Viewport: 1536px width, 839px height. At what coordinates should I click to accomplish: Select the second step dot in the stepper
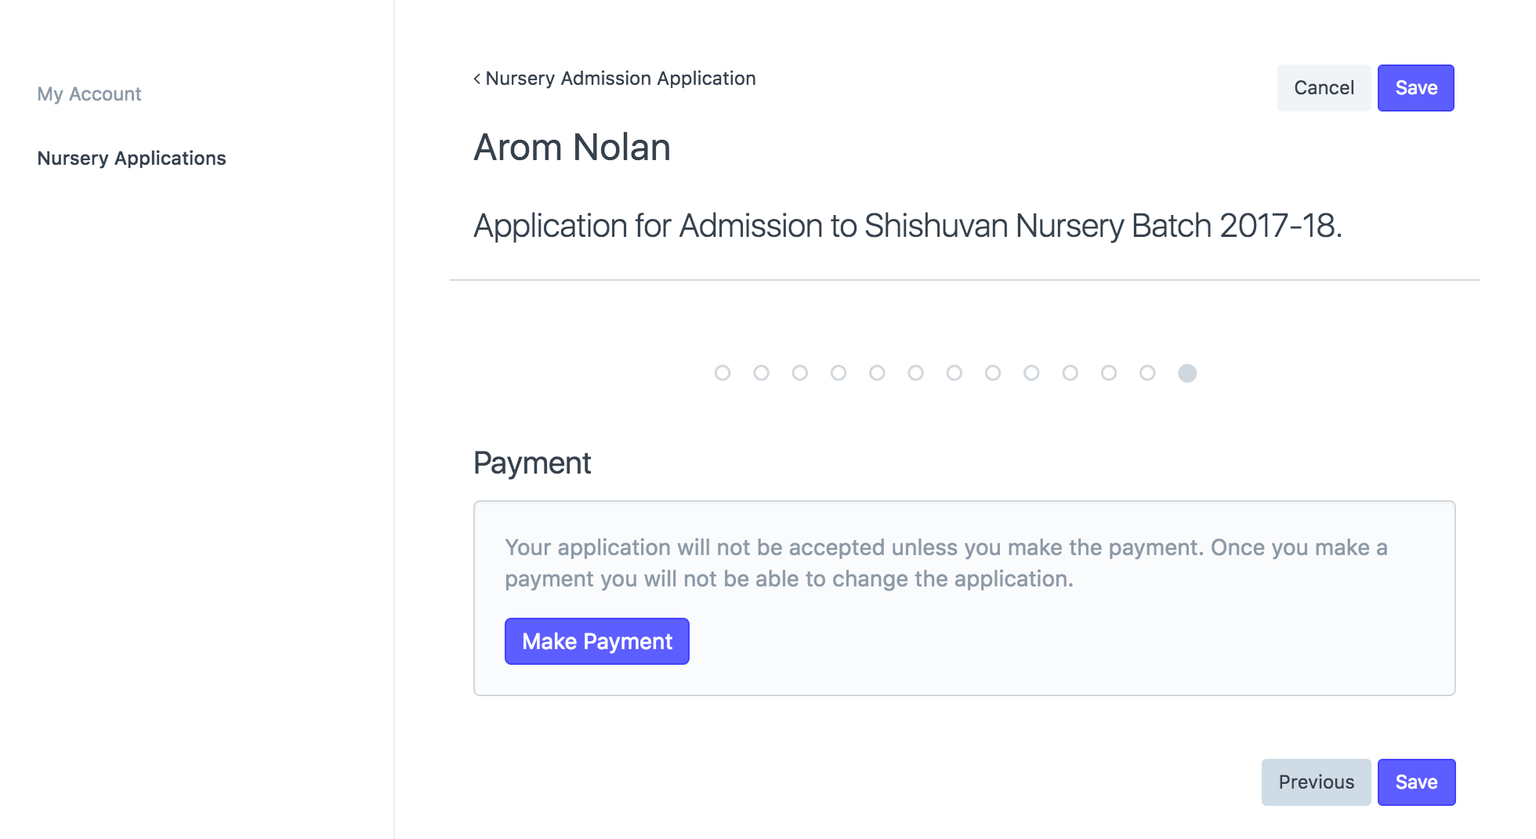point(761,372)
